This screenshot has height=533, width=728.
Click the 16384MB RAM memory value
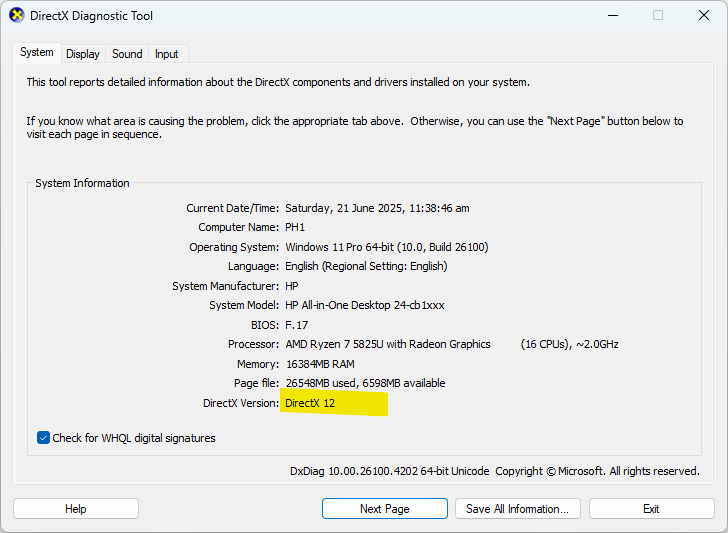(320, 364)
